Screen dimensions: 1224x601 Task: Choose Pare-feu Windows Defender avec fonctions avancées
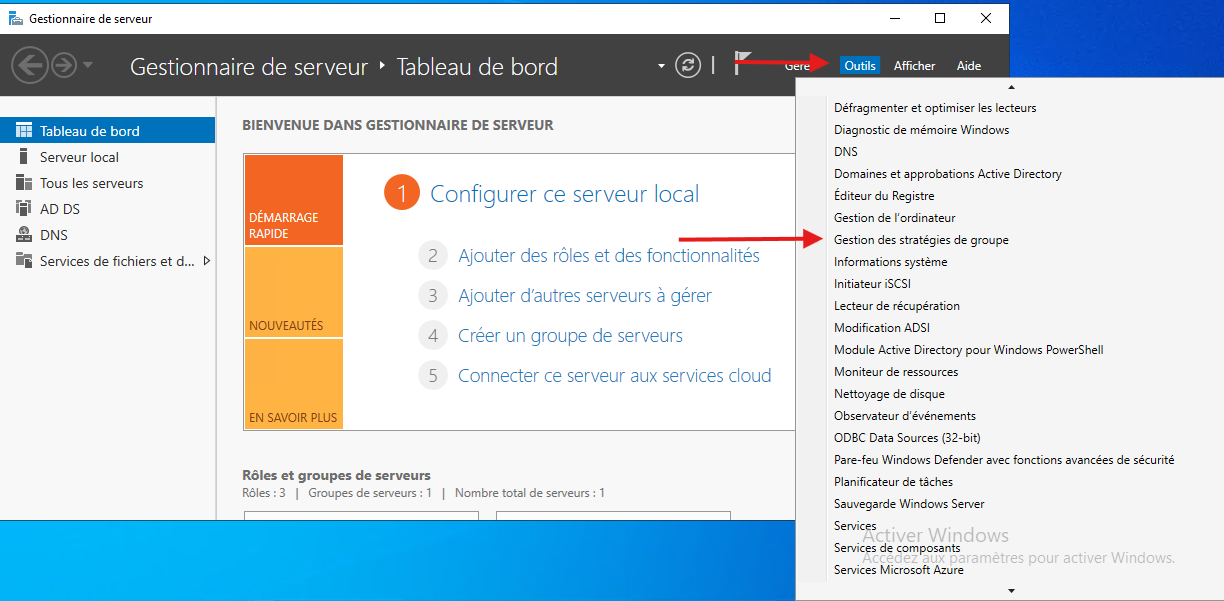(x=1004, y=460)
